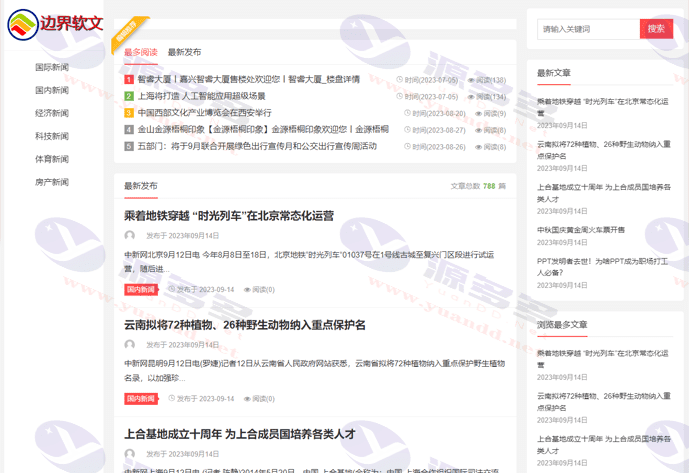Open headline 乘着地铁穿越 时光列车 在北京常态化运营
Image resolution: width=689 pixels, height=473 pixels.
(x=229, y=216)
